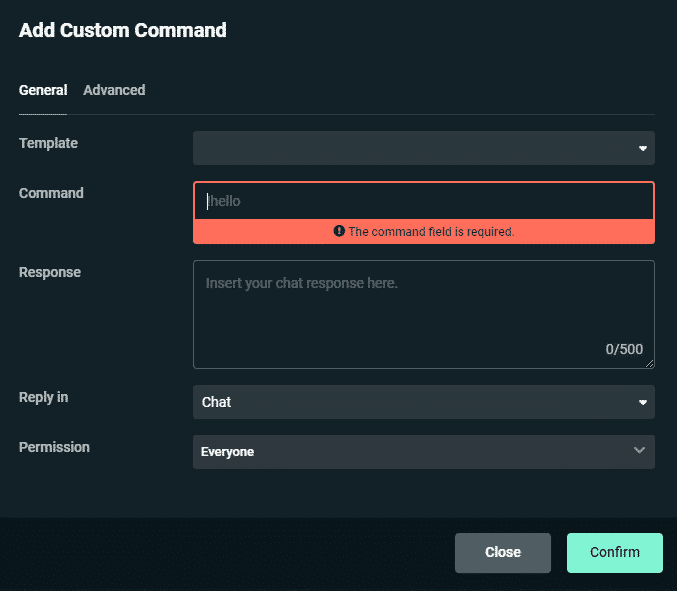
Task: Click the Command label
Action: point(51,193)
